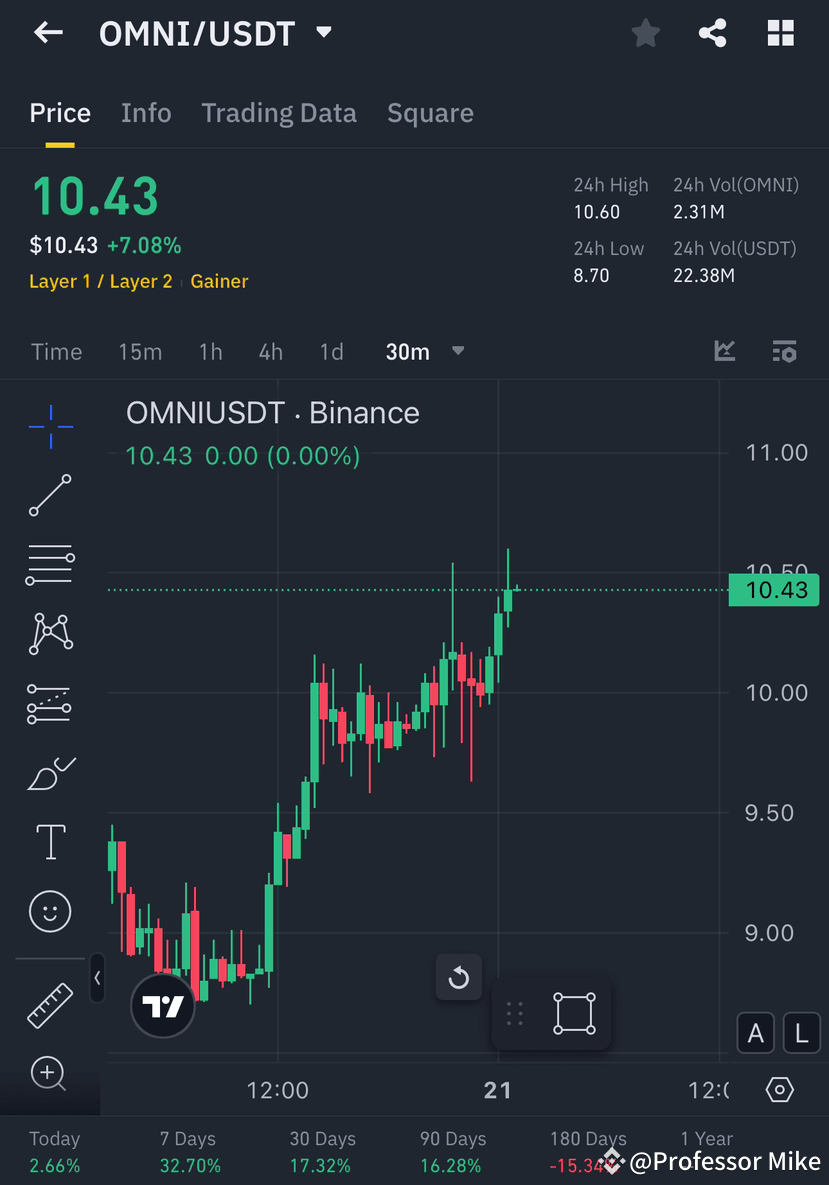Select the brush drawing tool
829x1185 pixels.
[50, 773]
